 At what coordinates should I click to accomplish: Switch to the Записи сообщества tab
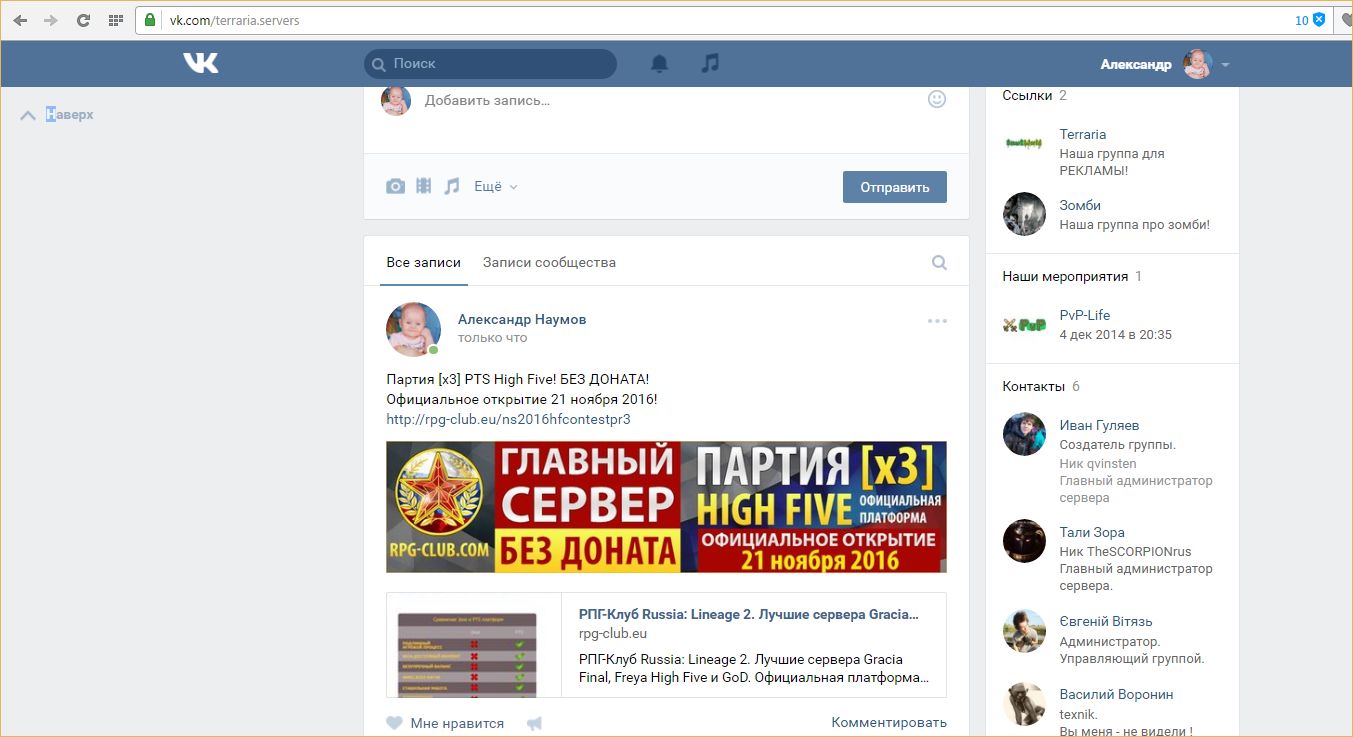pyautogui.click(x=549, y=263)
